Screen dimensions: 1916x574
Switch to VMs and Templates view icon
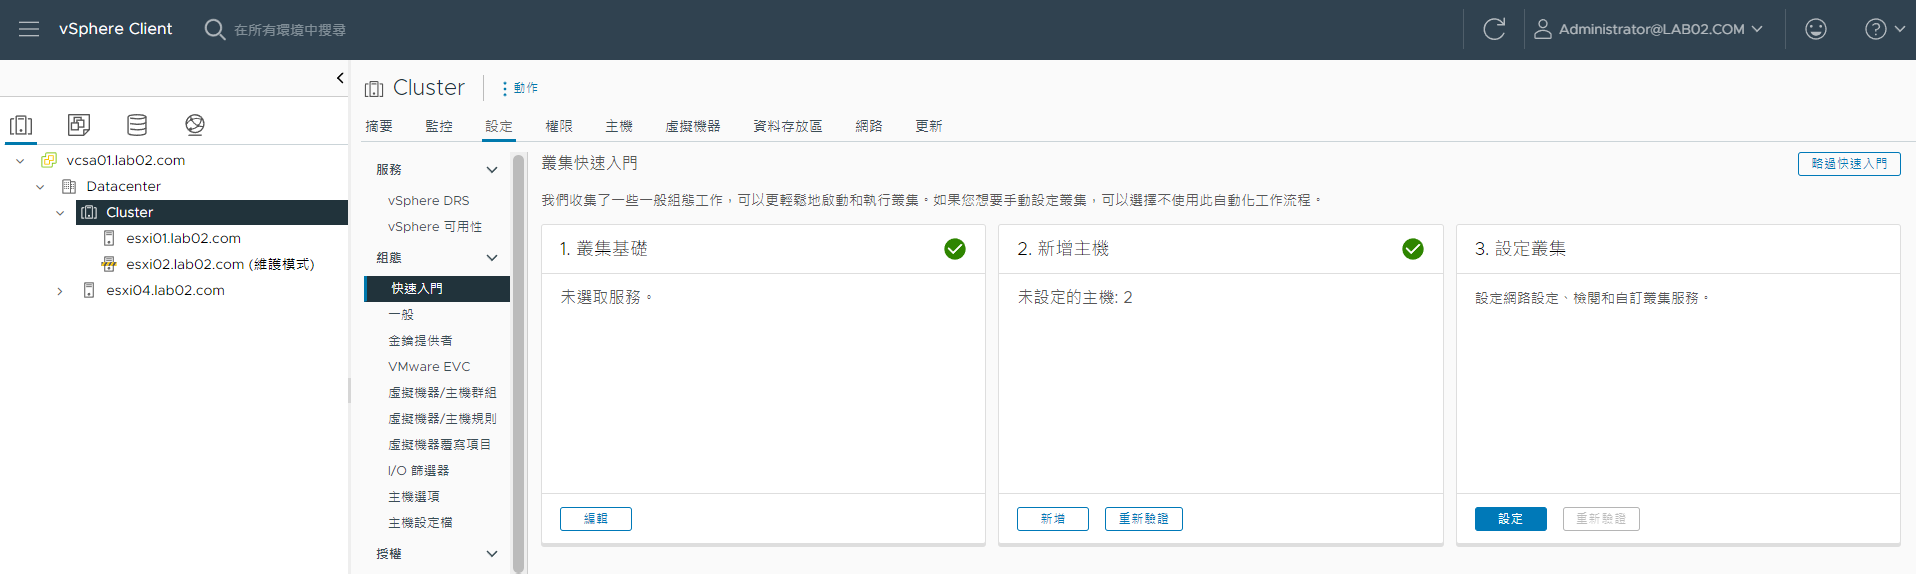point(79,125)
